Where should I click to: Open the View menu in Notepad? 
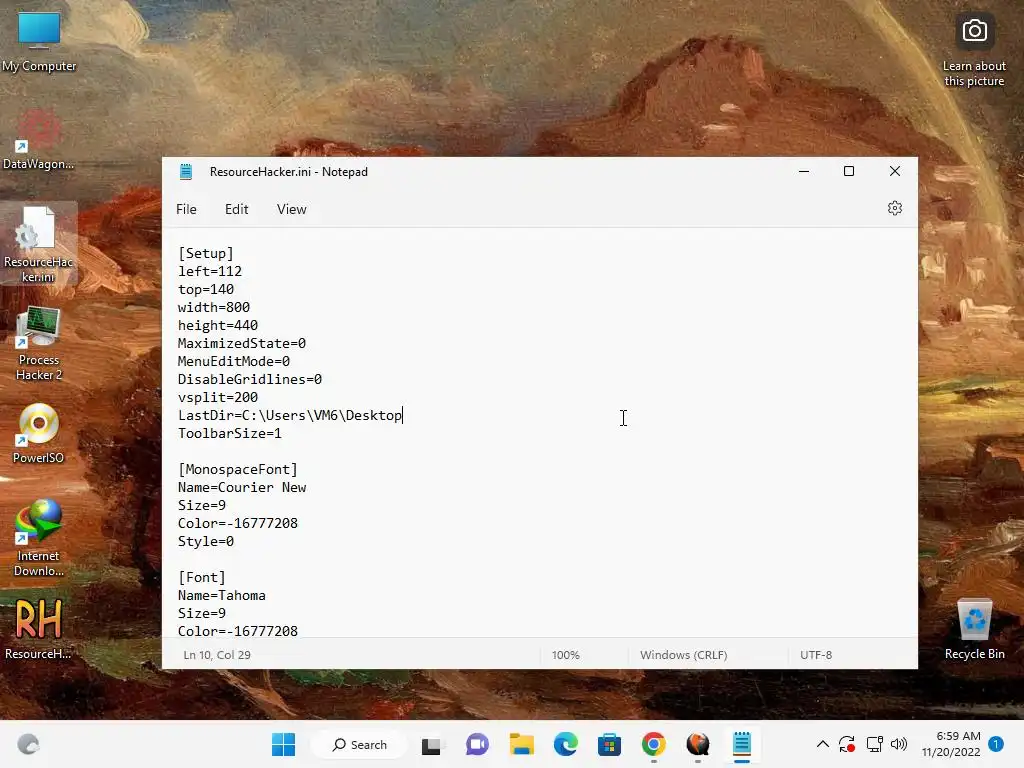tap(291, 209)
